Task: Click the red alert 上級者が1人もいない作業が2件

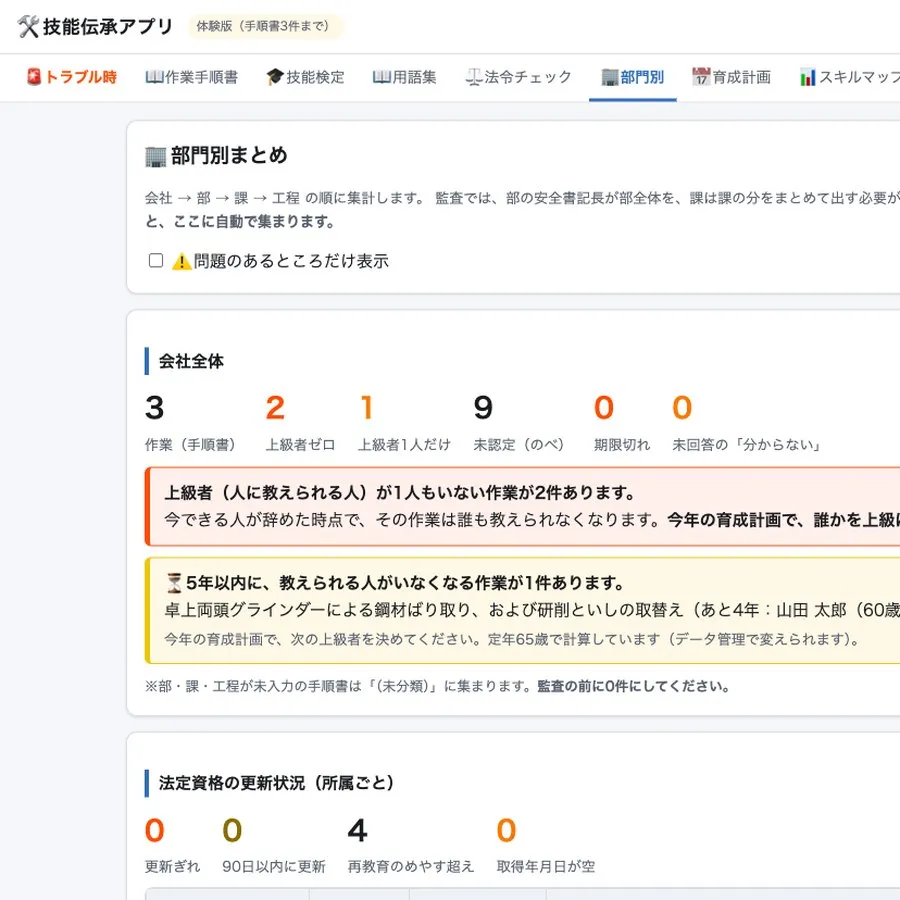Action: 522,506
